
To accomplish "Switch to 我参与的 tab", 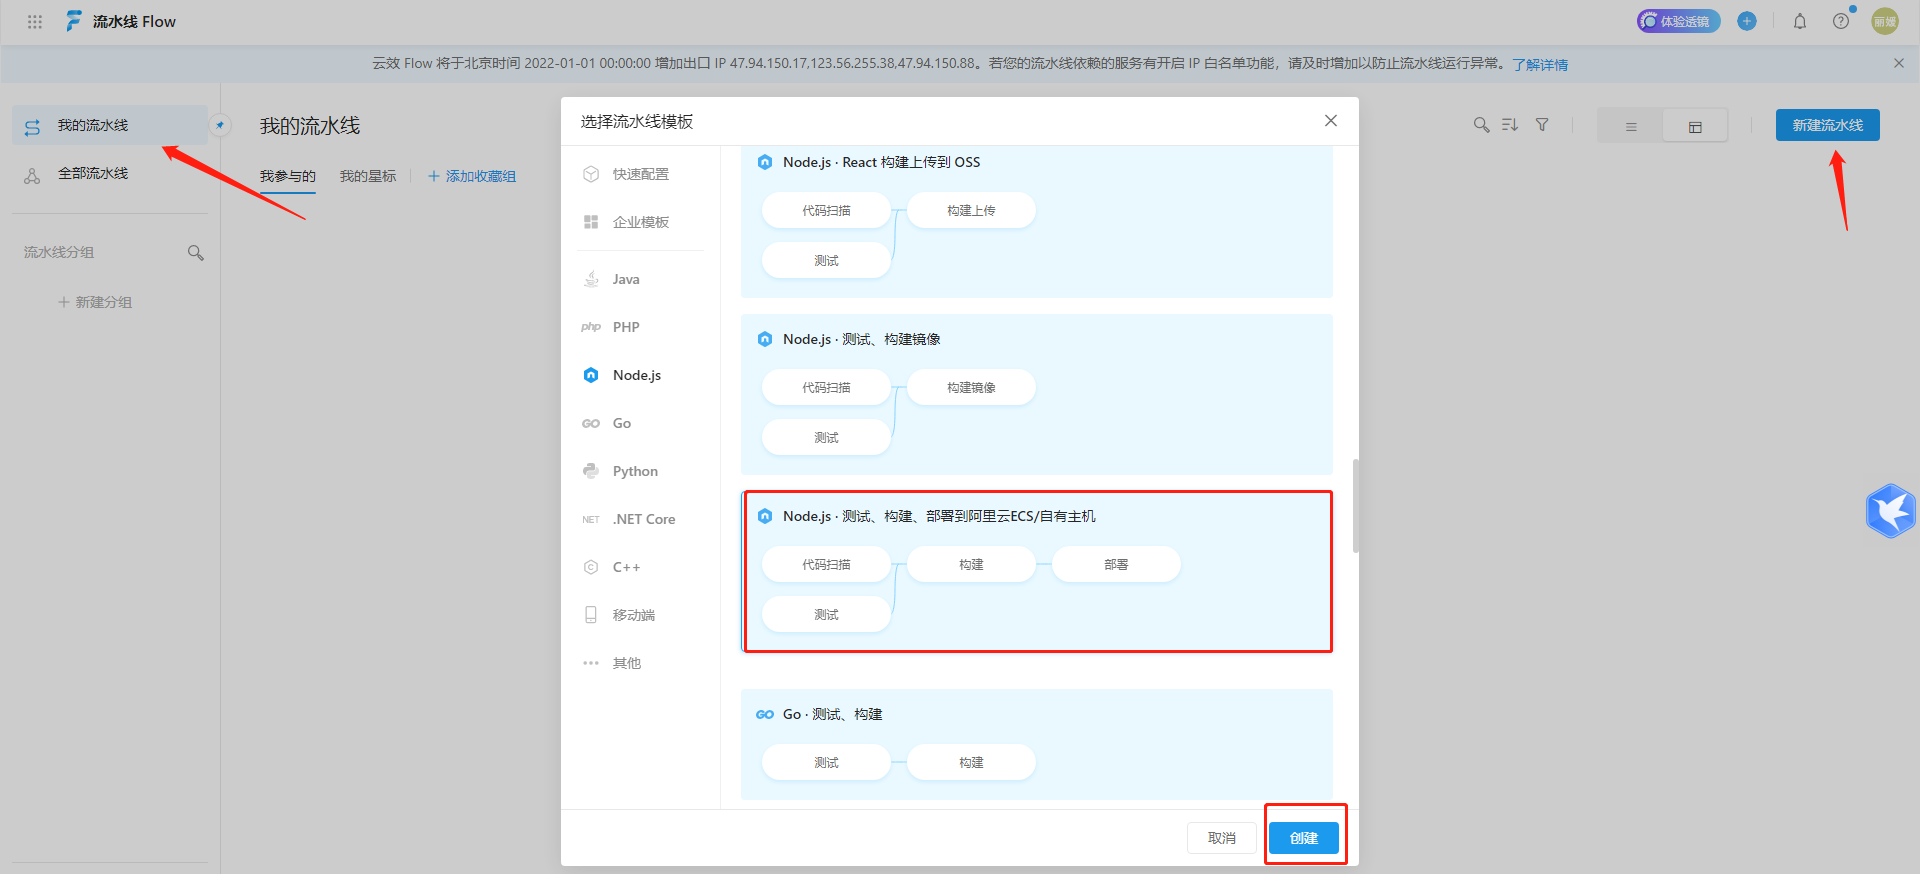I will coord(288,176).
